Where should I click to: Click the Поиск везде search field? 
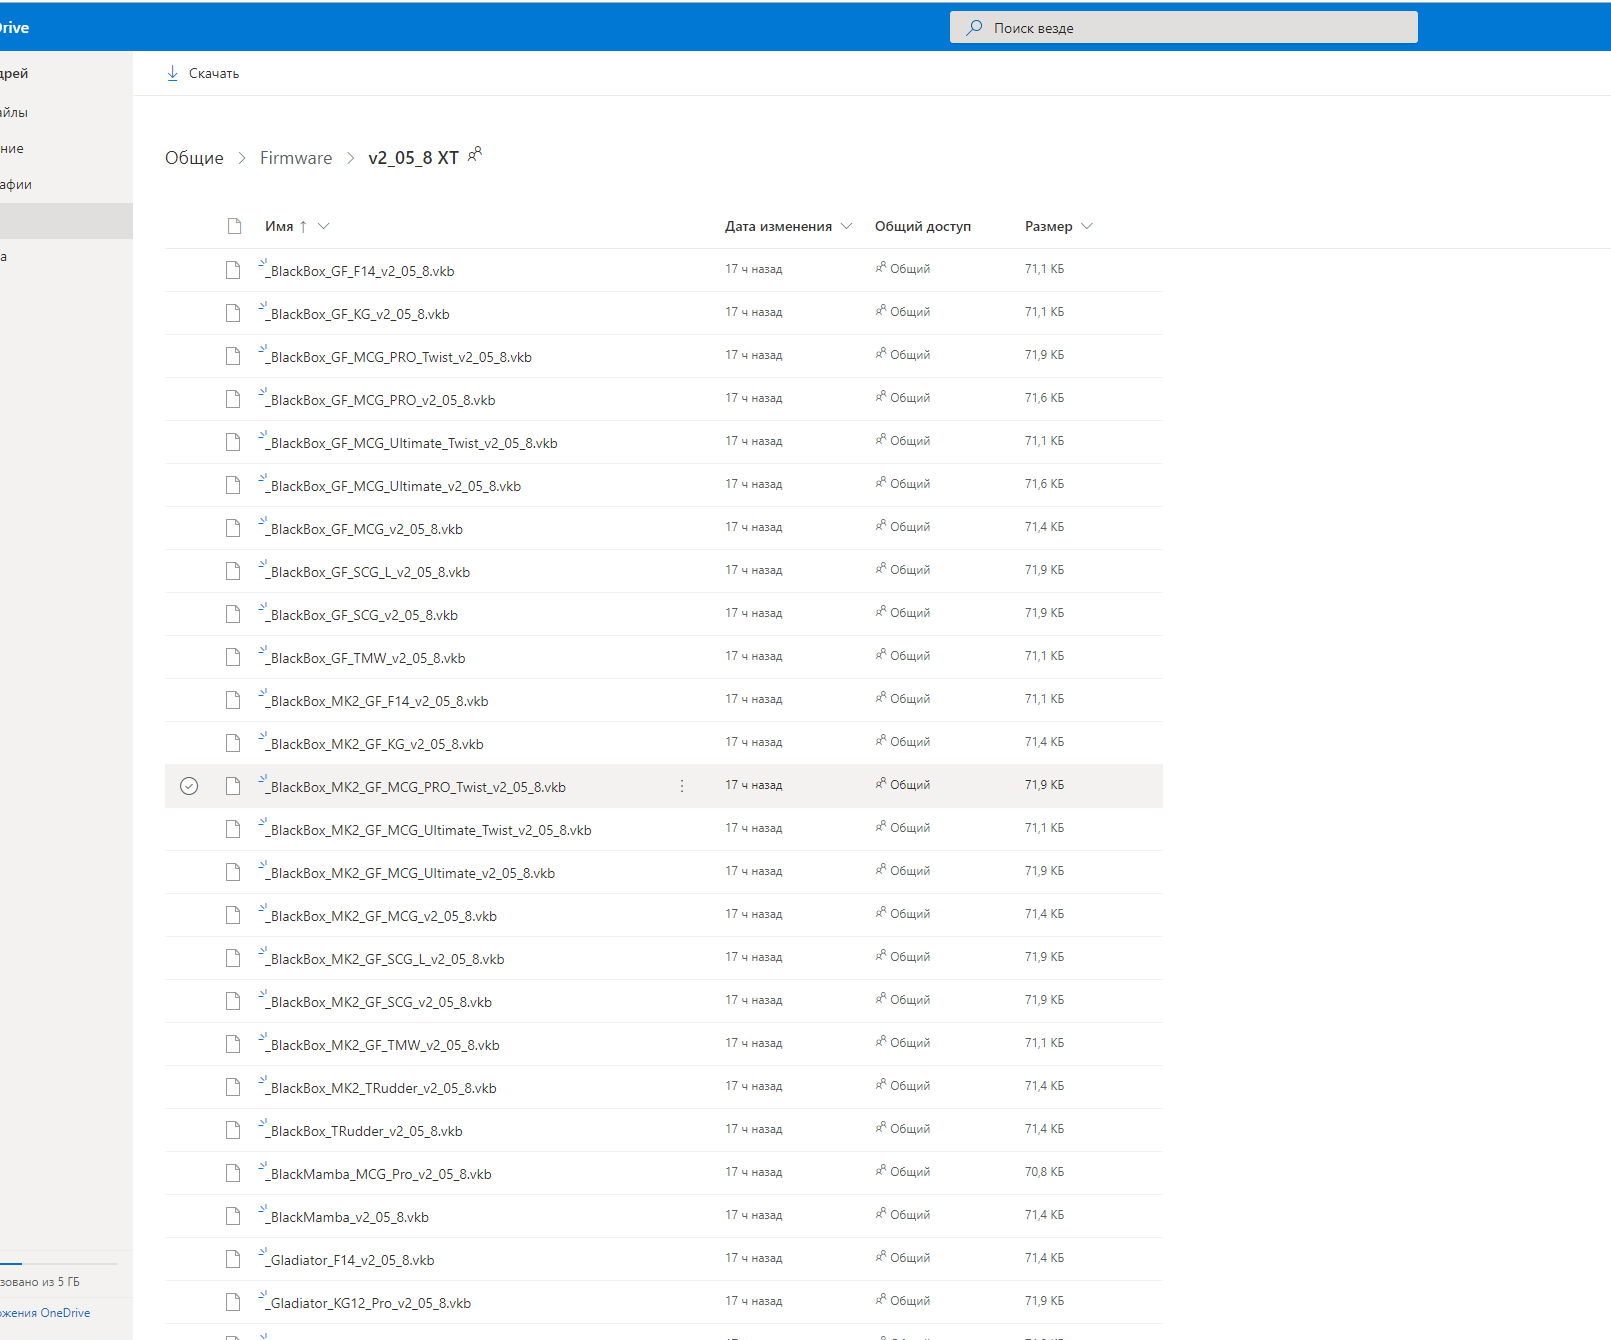(x=1183, y=28)
